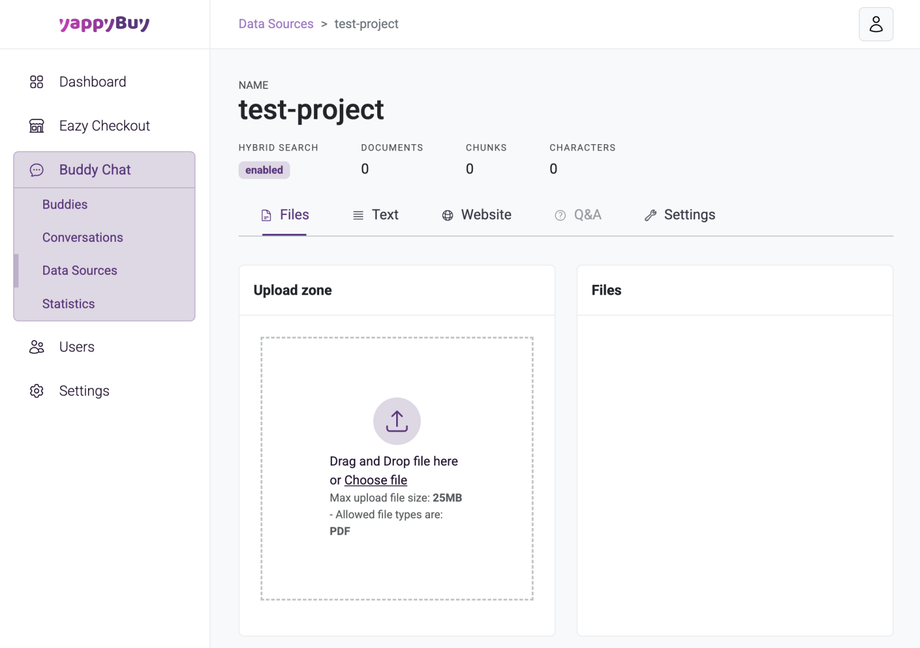920x648 pixels.
Task: Follow the Data Sources breadcrumb link
Action: [276, 24]
